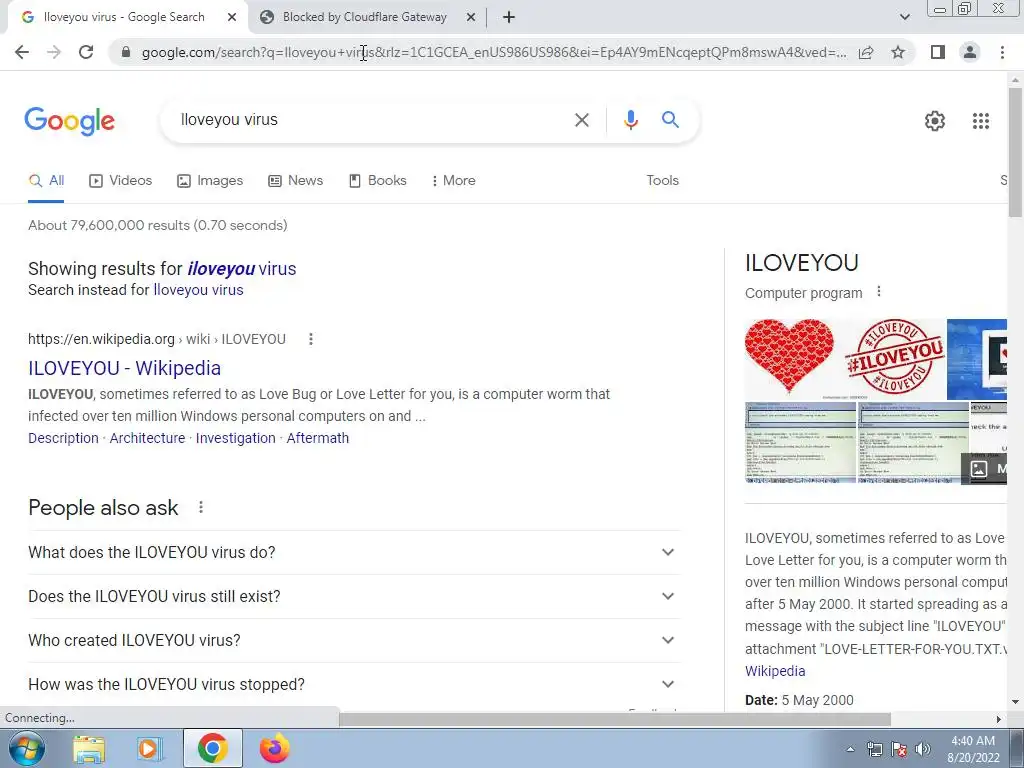Switch to the Blocked by Cloudflare Gateway tab
This screenshot has width=1024, height=768.
pos(364,18)
